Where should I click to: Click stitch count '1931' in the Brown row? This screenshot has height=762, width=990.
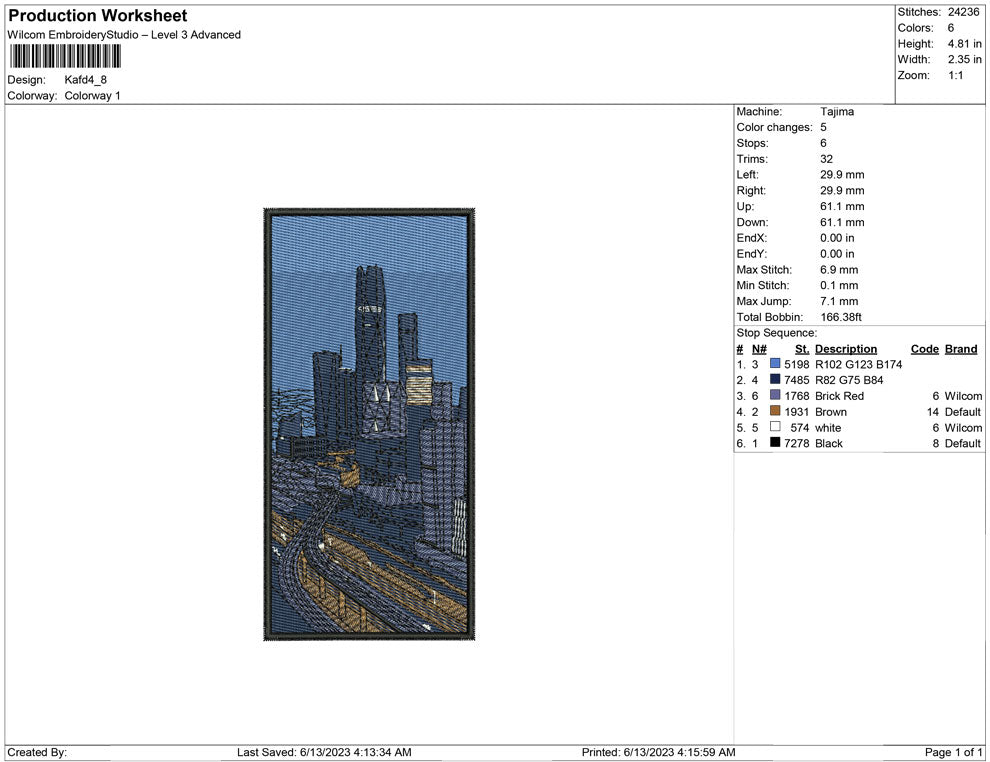coord(797,412)
